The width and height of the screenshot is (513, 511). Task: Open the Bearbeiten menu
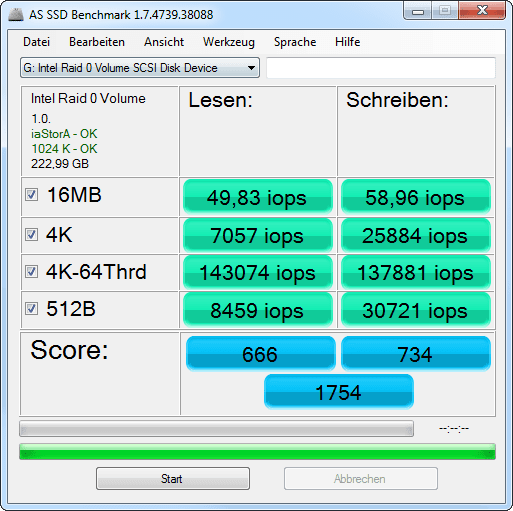pyautogui.click(x=97, y=42)
